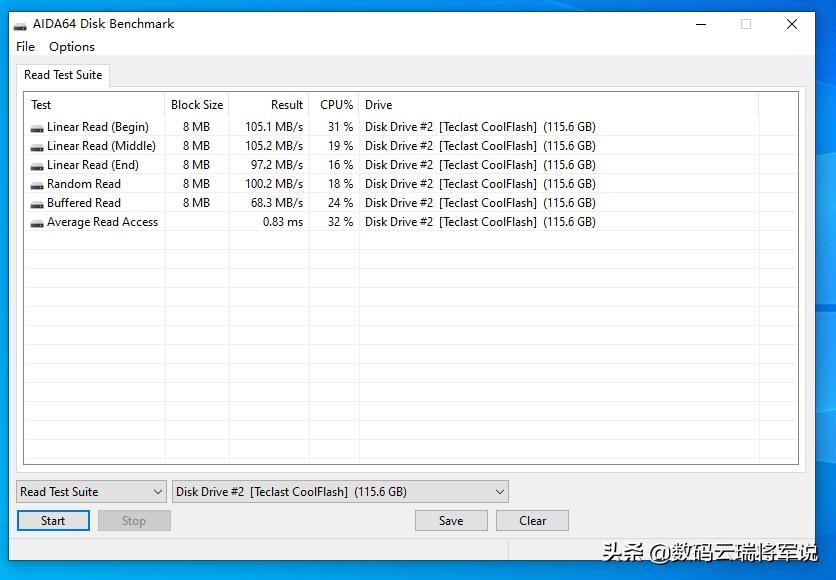Click the disk icon beside Buffered Read
Screen dimensions: 836x580
point(37,203)
